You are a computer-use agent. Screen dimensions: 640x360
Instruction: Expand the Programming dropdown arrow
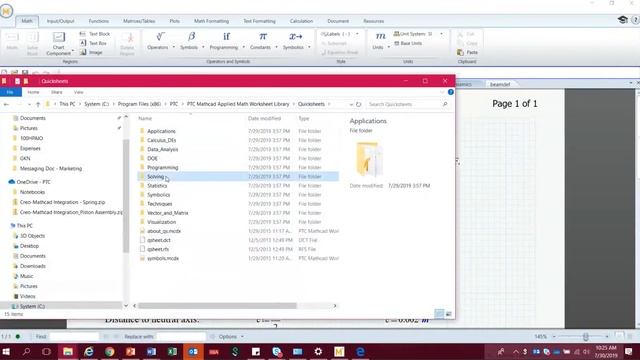click(244, 47)
